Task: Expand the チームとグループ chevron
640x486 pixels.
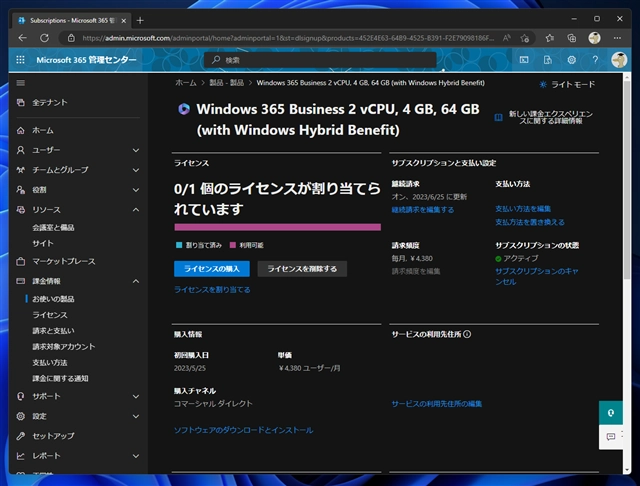Action: coord(136,170)
